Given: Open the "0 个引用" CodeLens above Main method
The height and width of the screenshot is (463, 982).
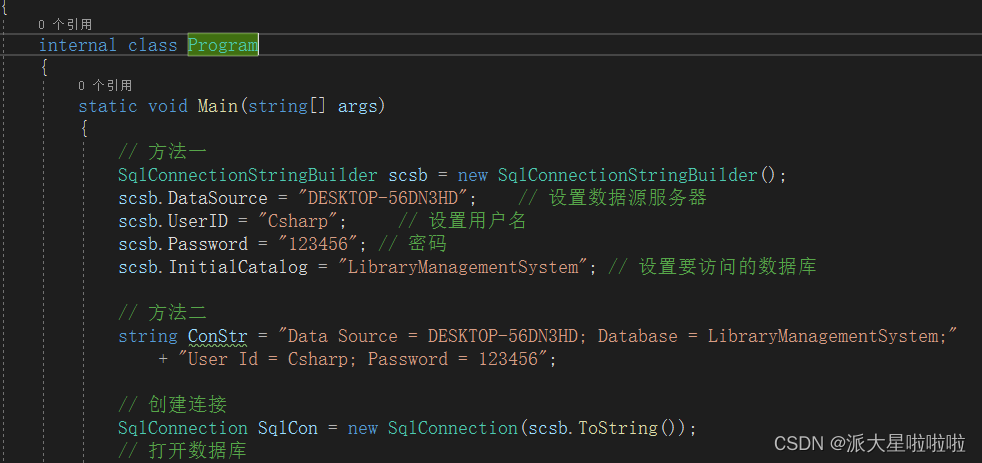Looking at the screenshot, I should [x=105, y=85].
